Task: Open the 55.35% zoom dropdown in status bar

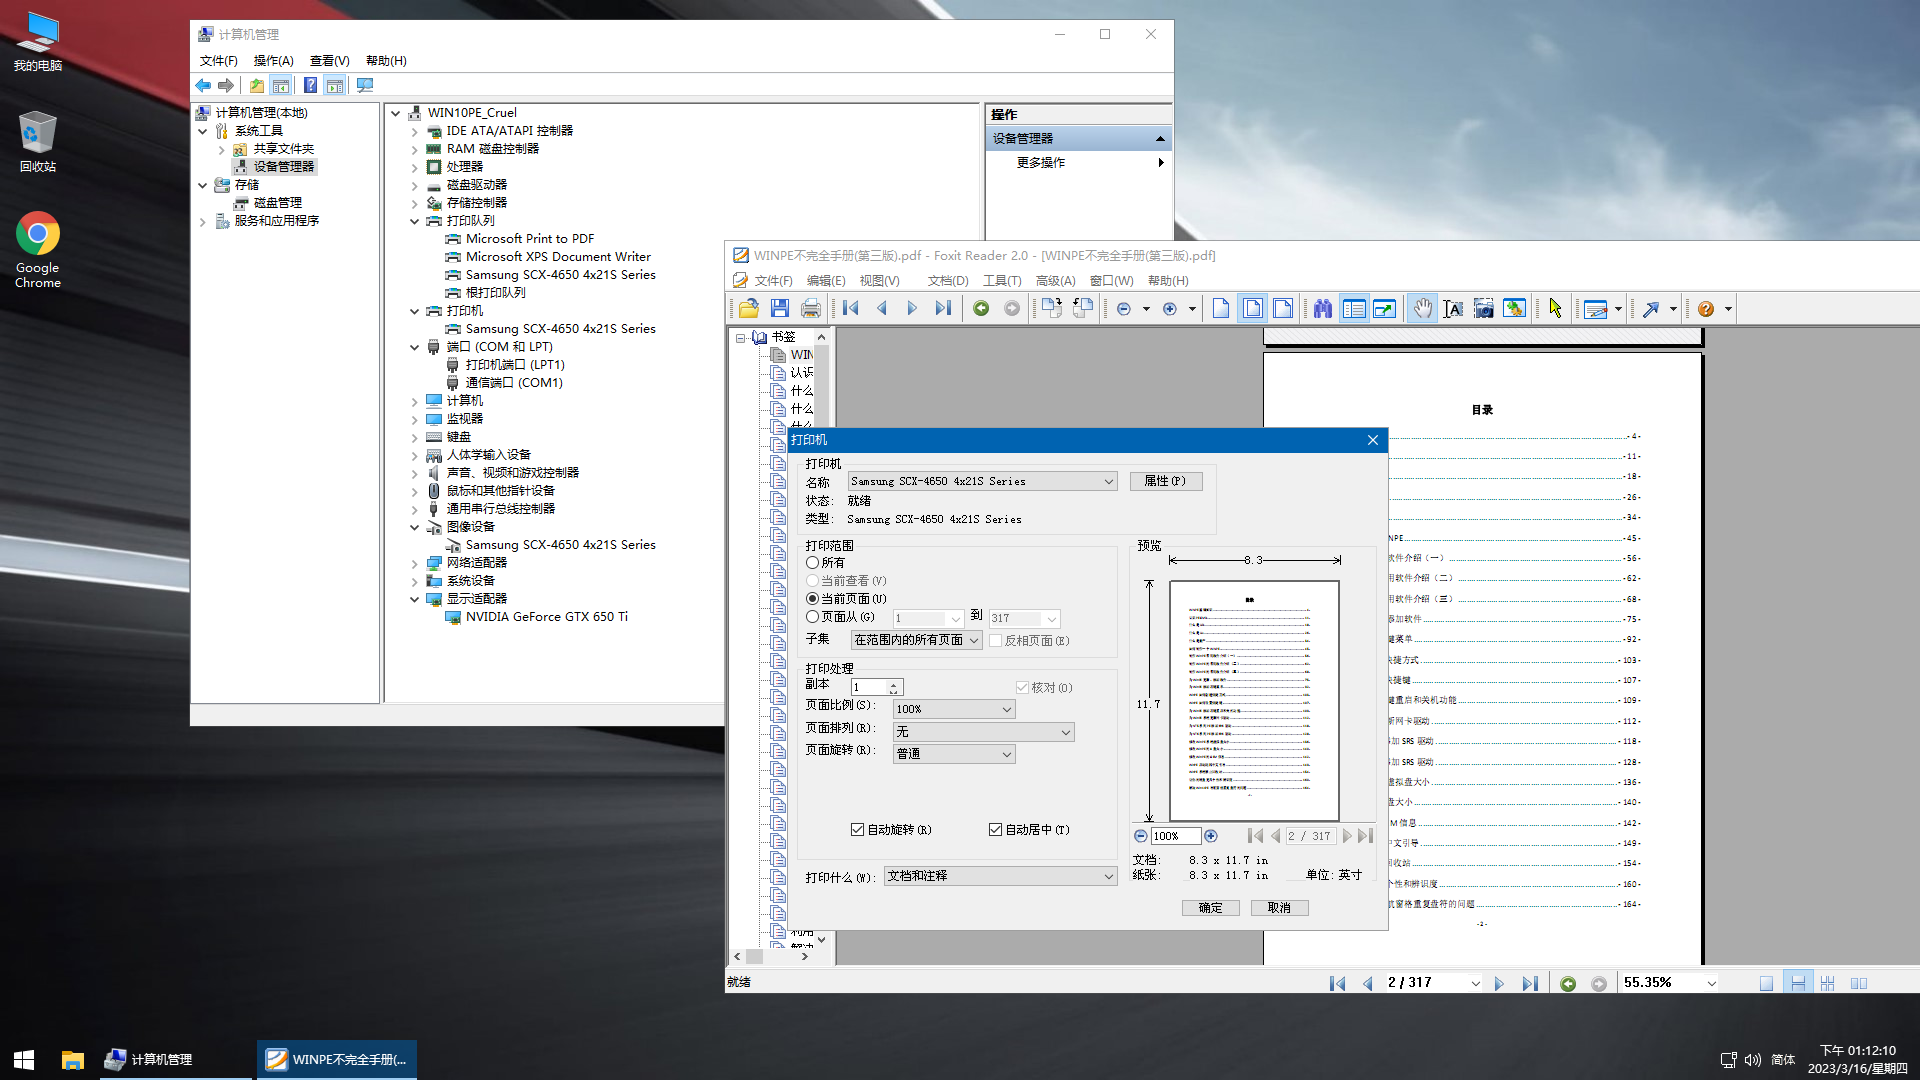Action: pyautogui.click(x=1711, y=983)
